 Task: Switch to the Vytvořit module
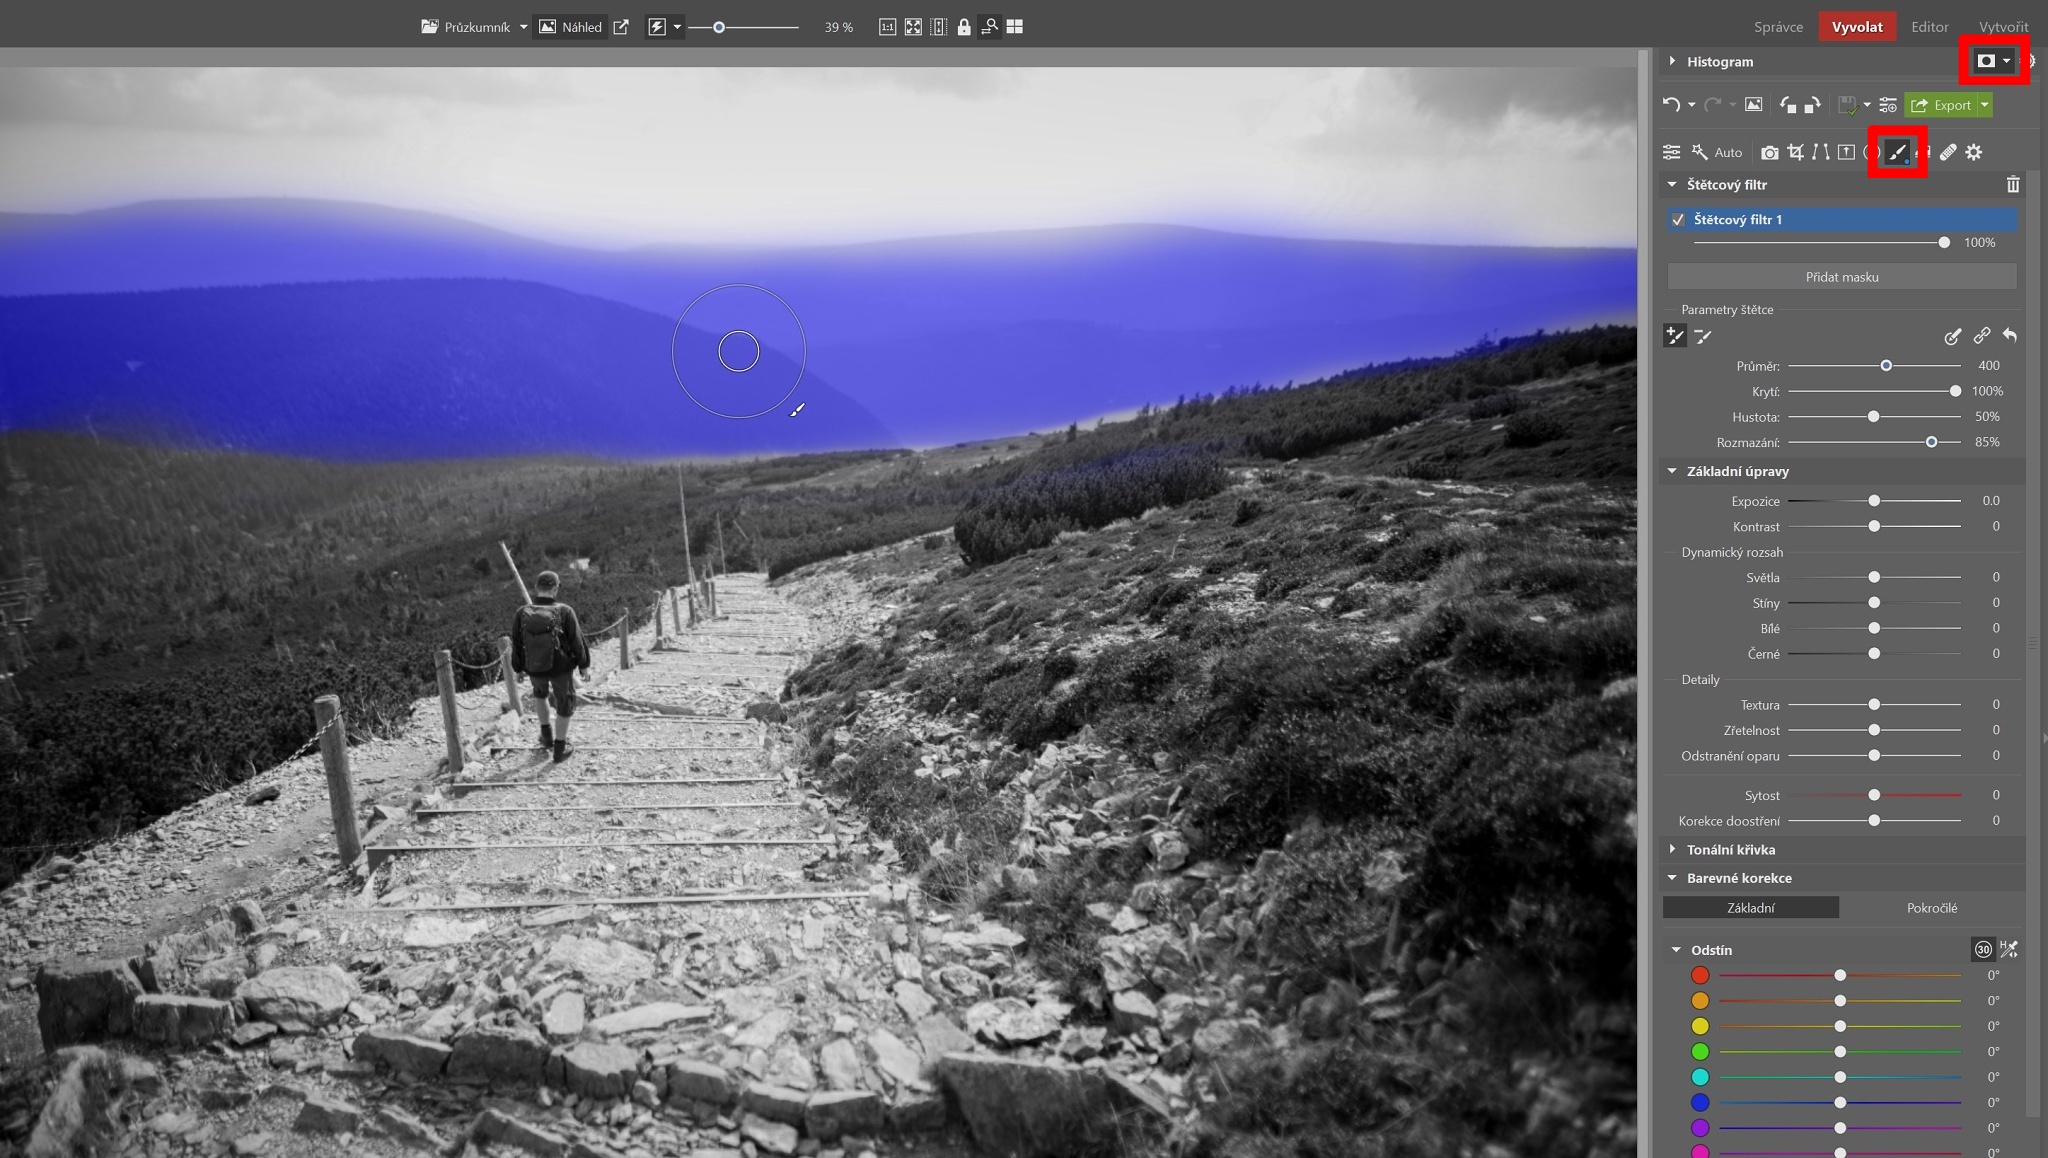pyautogui.click(x=2003, y=27)
